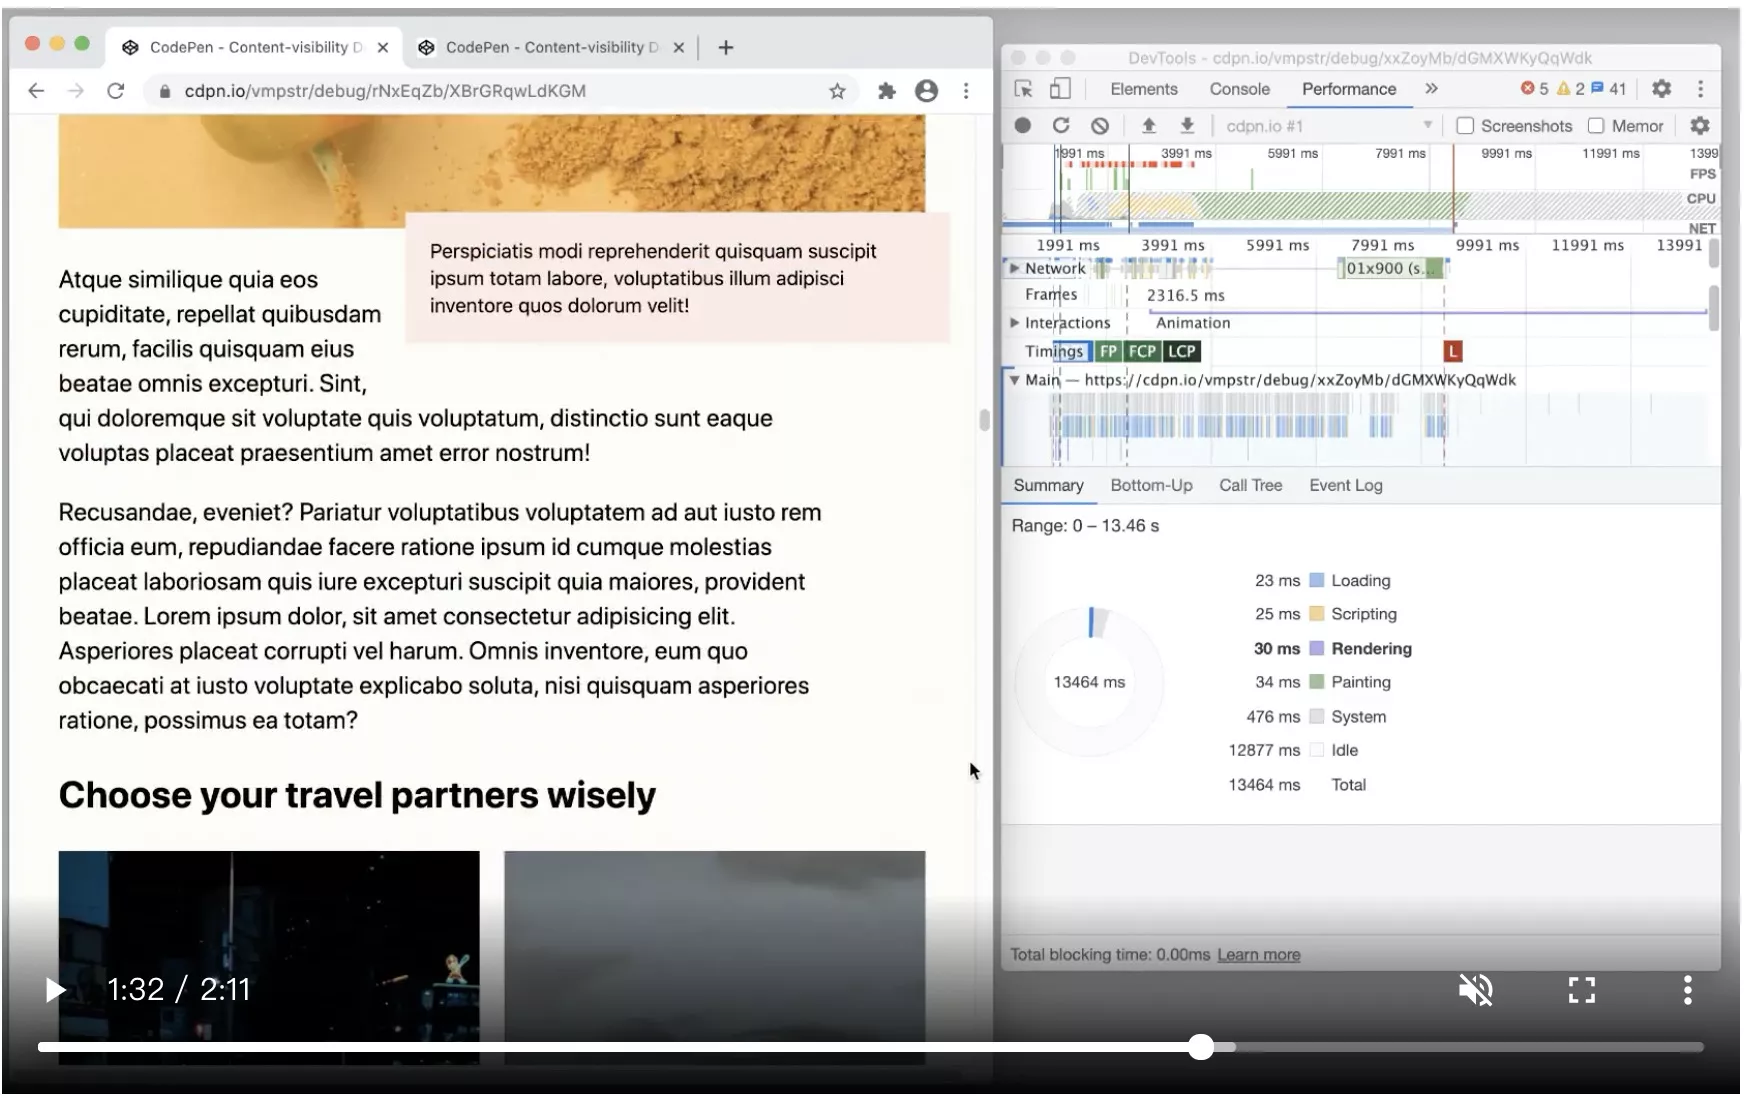The height and width of the screenshot is (1098, 1746).
Task: Switch to the second CodePen tab
Action: pyautogui.click(x=550, y=47)
